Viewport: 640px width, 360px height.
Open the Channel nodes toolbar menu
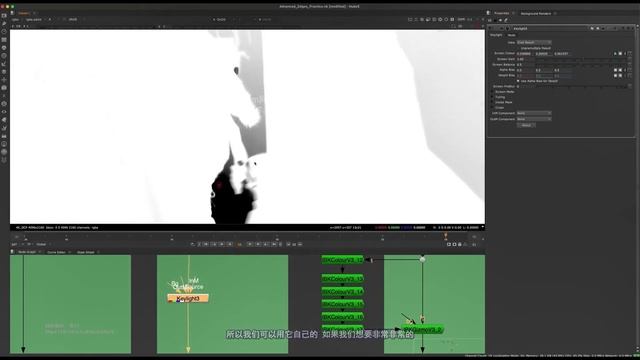tap(4, 40)
